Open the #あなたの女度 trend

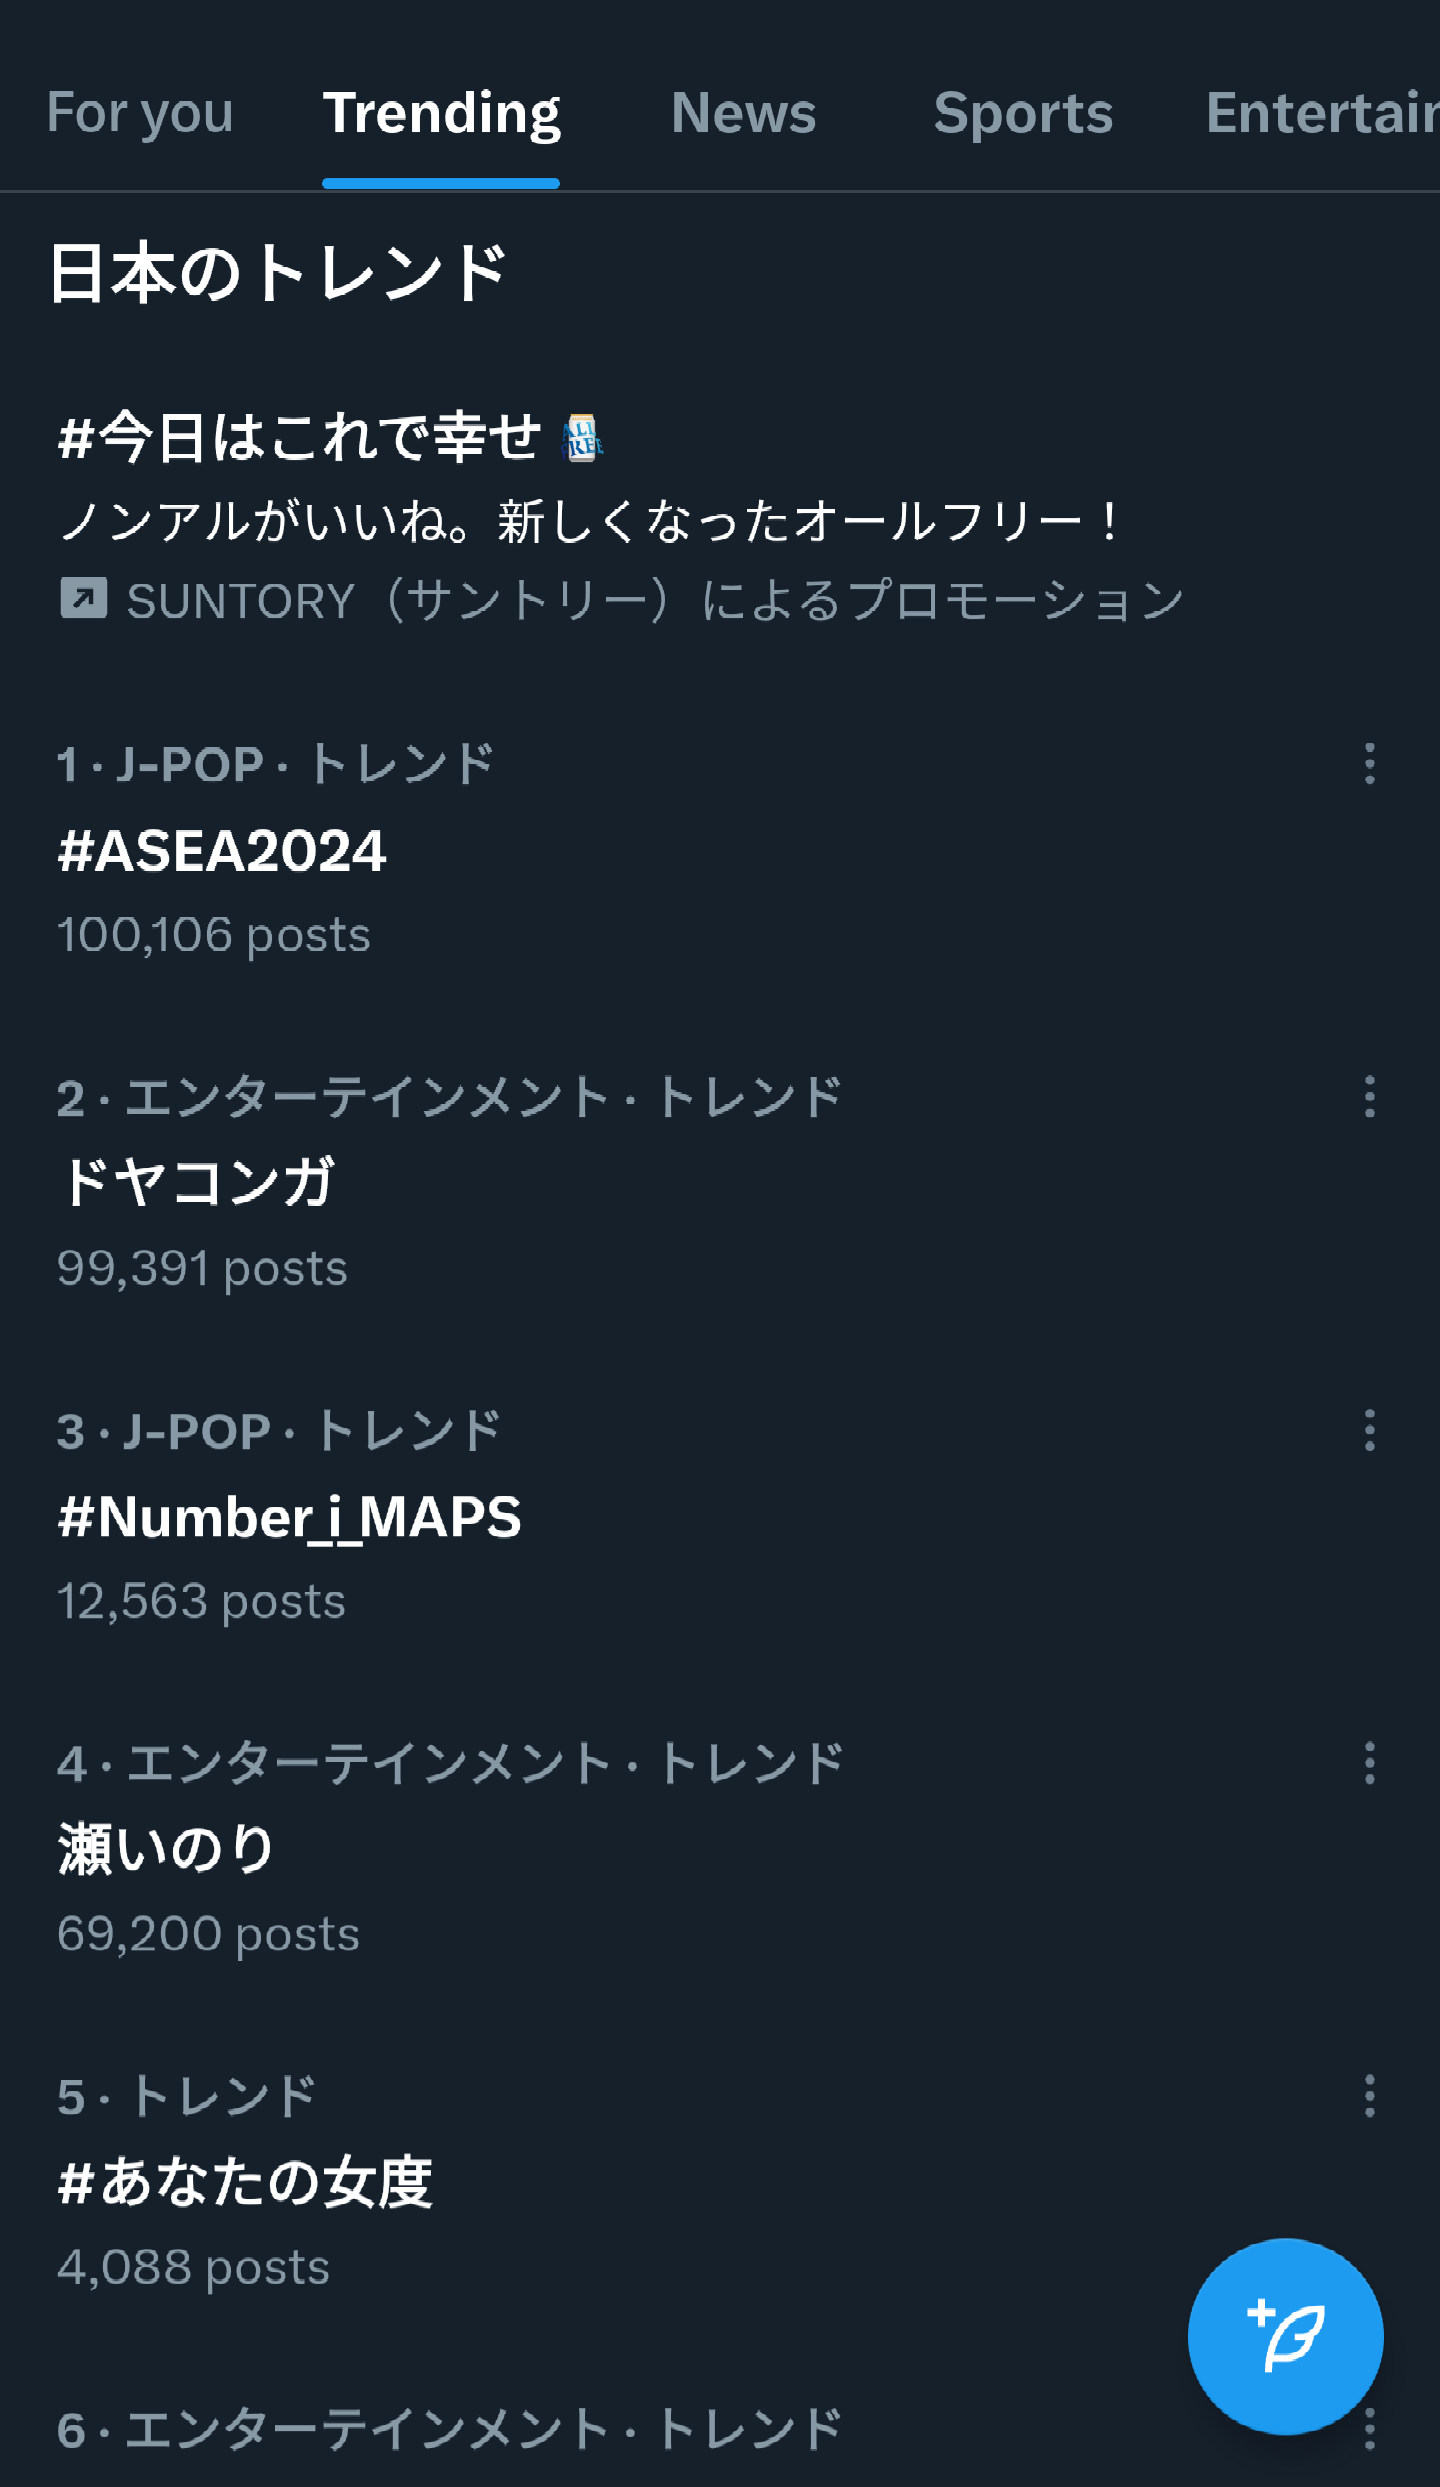coord(245,2182)
